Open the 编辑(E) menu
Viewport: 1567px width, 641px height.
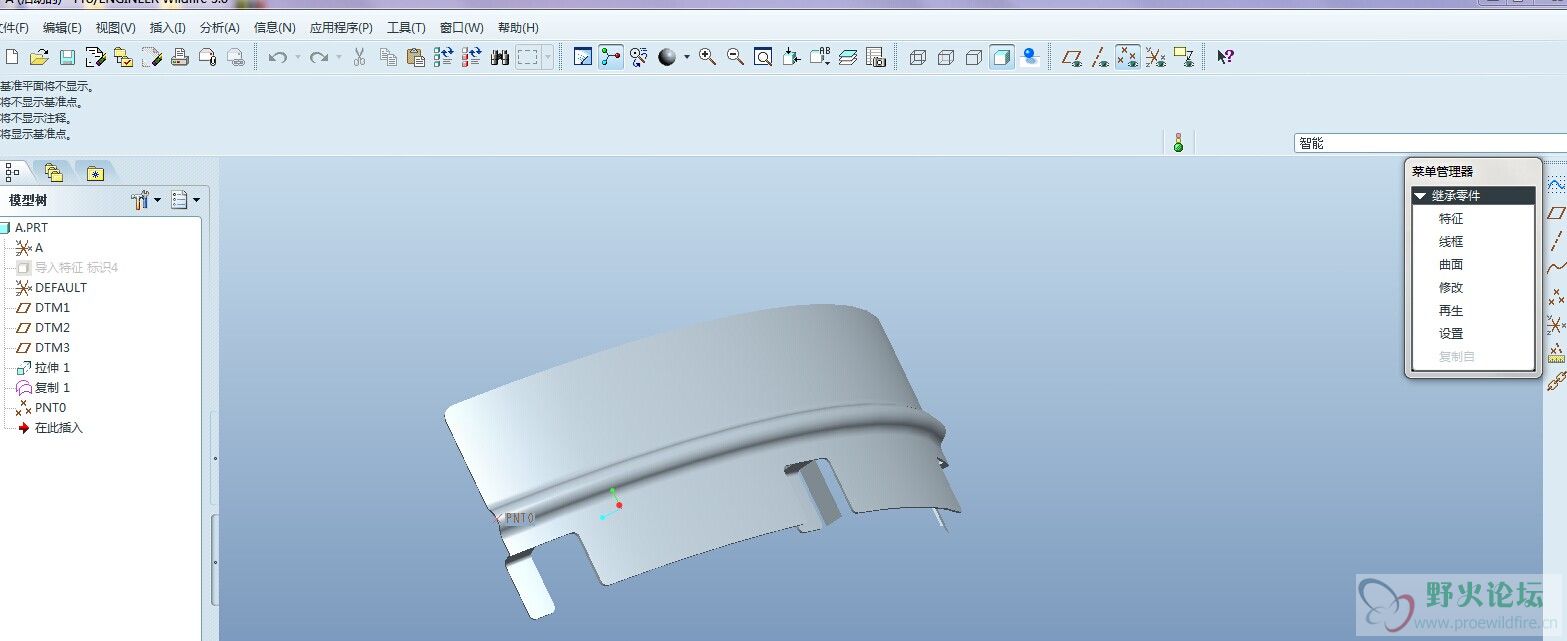(x=62, y=28)
